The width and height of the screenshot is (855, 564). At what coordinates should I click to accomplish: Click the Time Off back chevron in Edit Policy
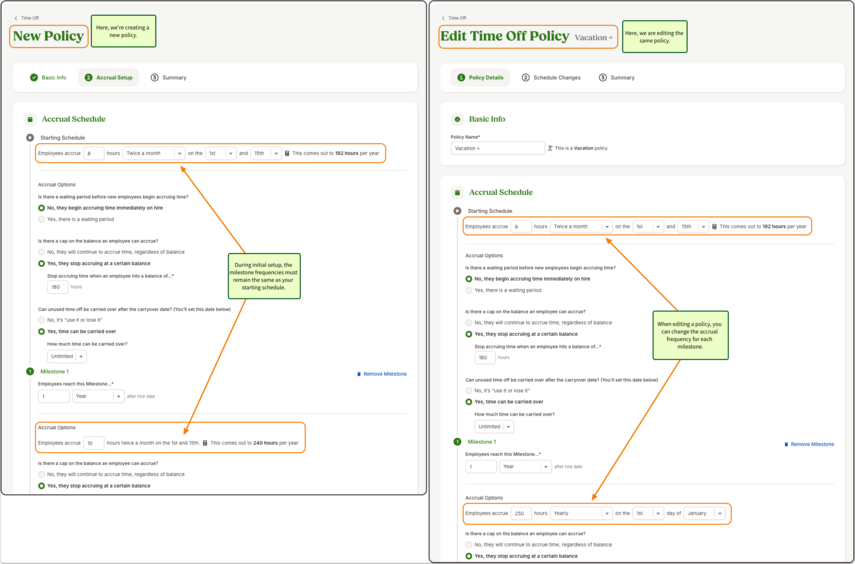click(443, 18)
